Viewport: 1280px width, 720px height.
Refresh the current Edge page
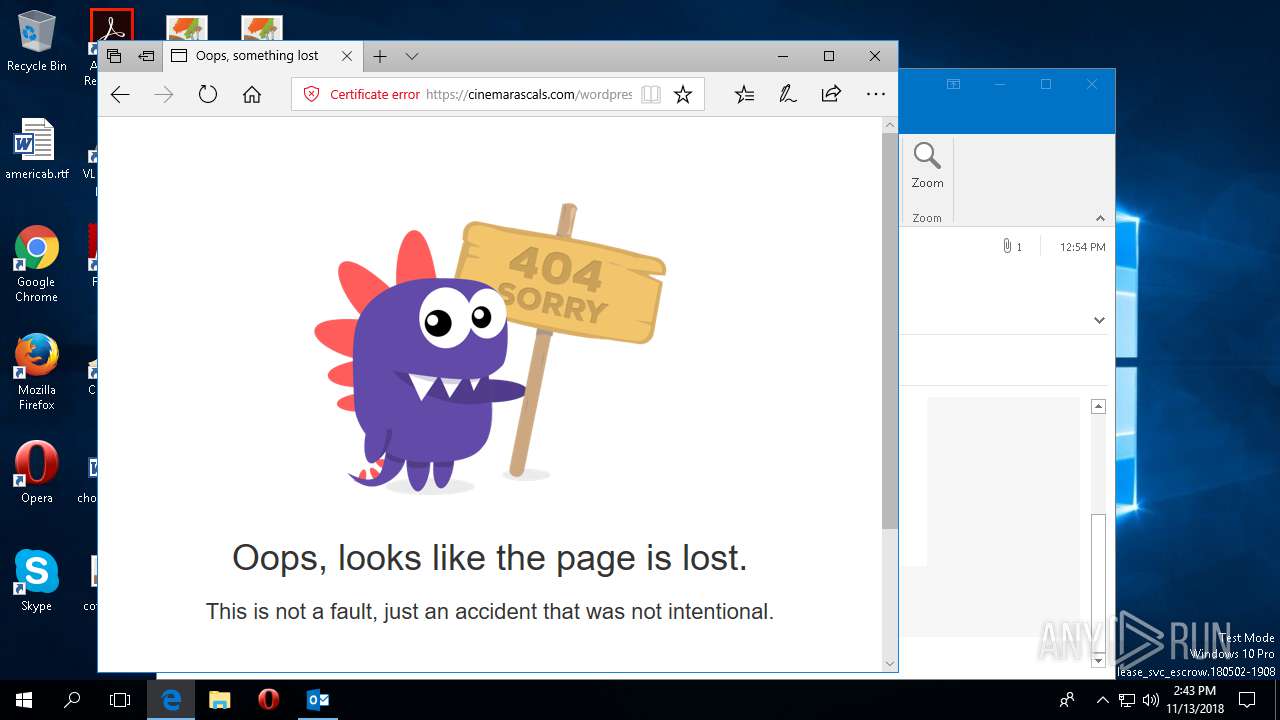(208, 94)
